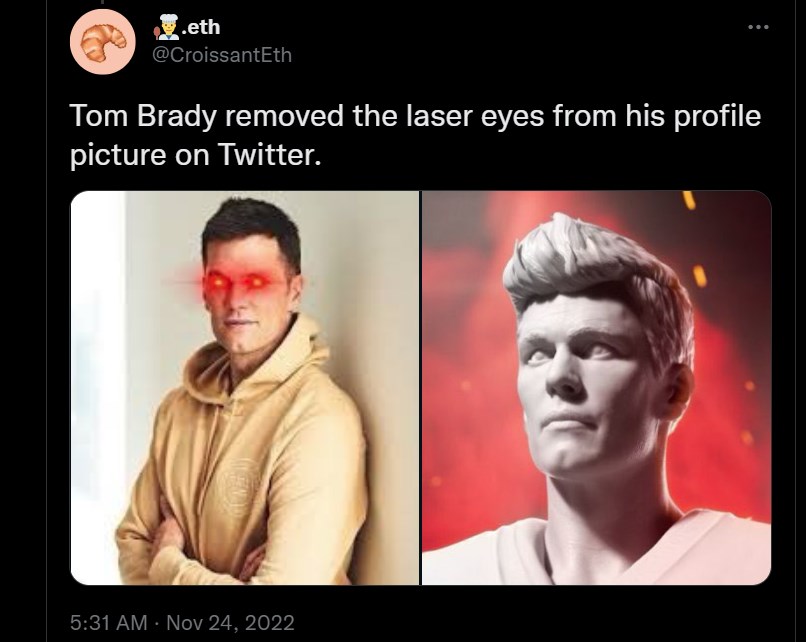The width and height of the screenshot is (806, 642).
Task: Open the right white statue image
Action: coord(596,388)
